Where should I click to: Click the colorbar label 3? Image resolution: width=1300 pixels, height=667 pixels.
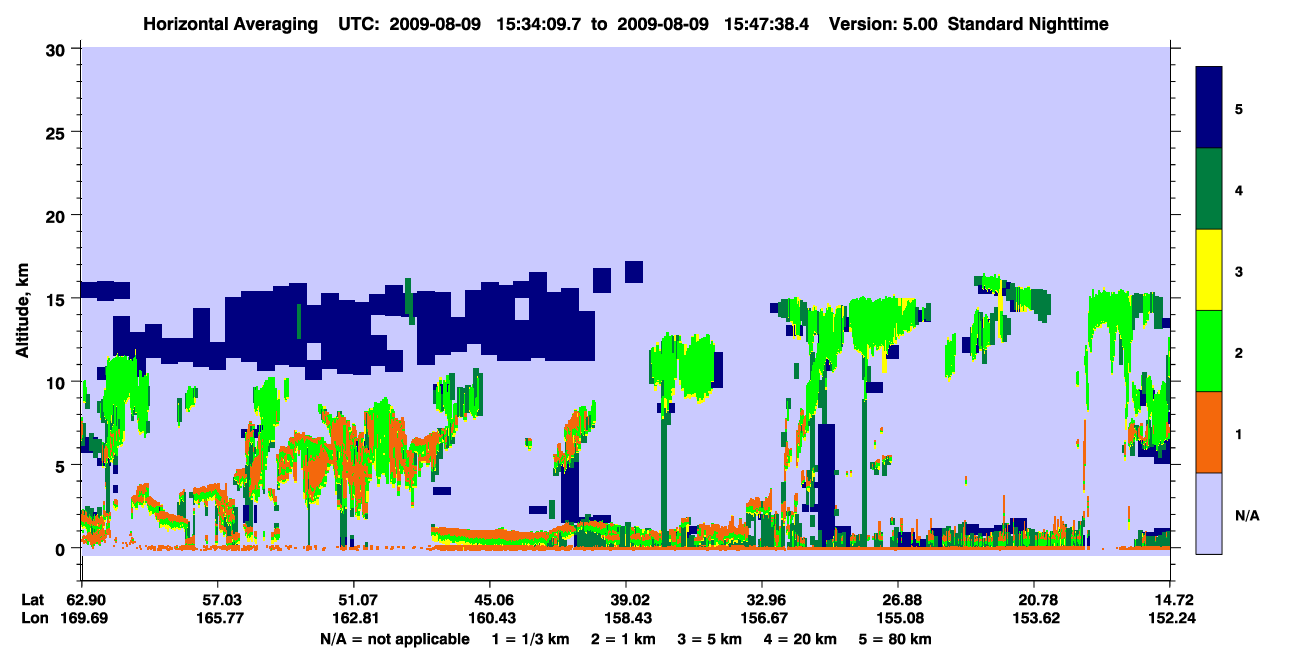1239,271
